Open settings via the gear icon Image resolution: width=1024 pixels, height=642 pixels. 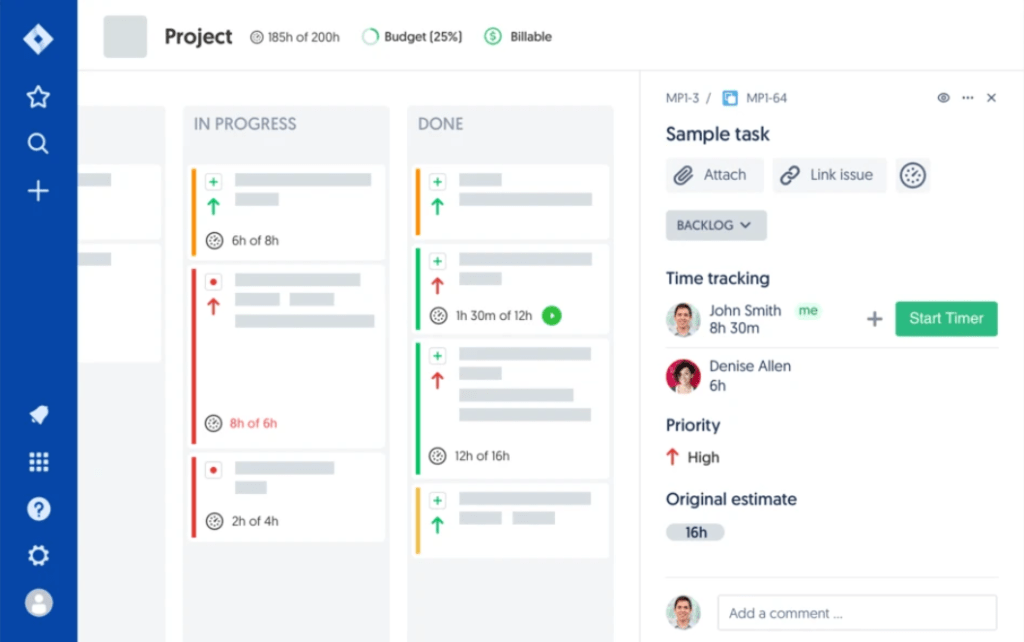tap(37, 555)
